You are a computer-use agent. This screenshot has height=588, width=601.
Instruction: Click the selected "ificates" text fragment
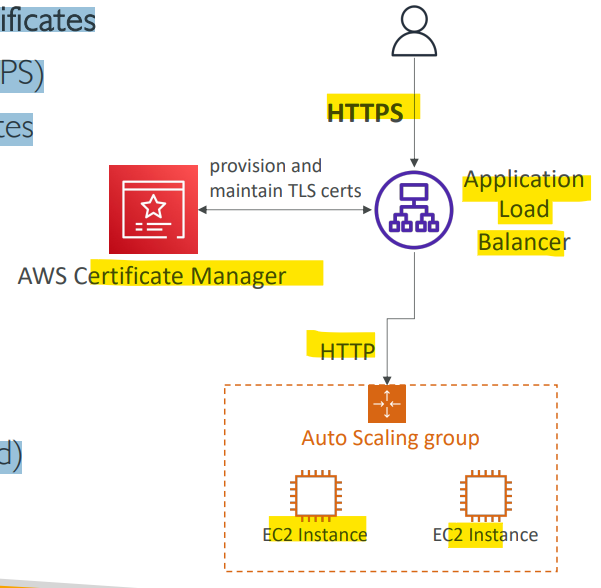coord(48,20)
